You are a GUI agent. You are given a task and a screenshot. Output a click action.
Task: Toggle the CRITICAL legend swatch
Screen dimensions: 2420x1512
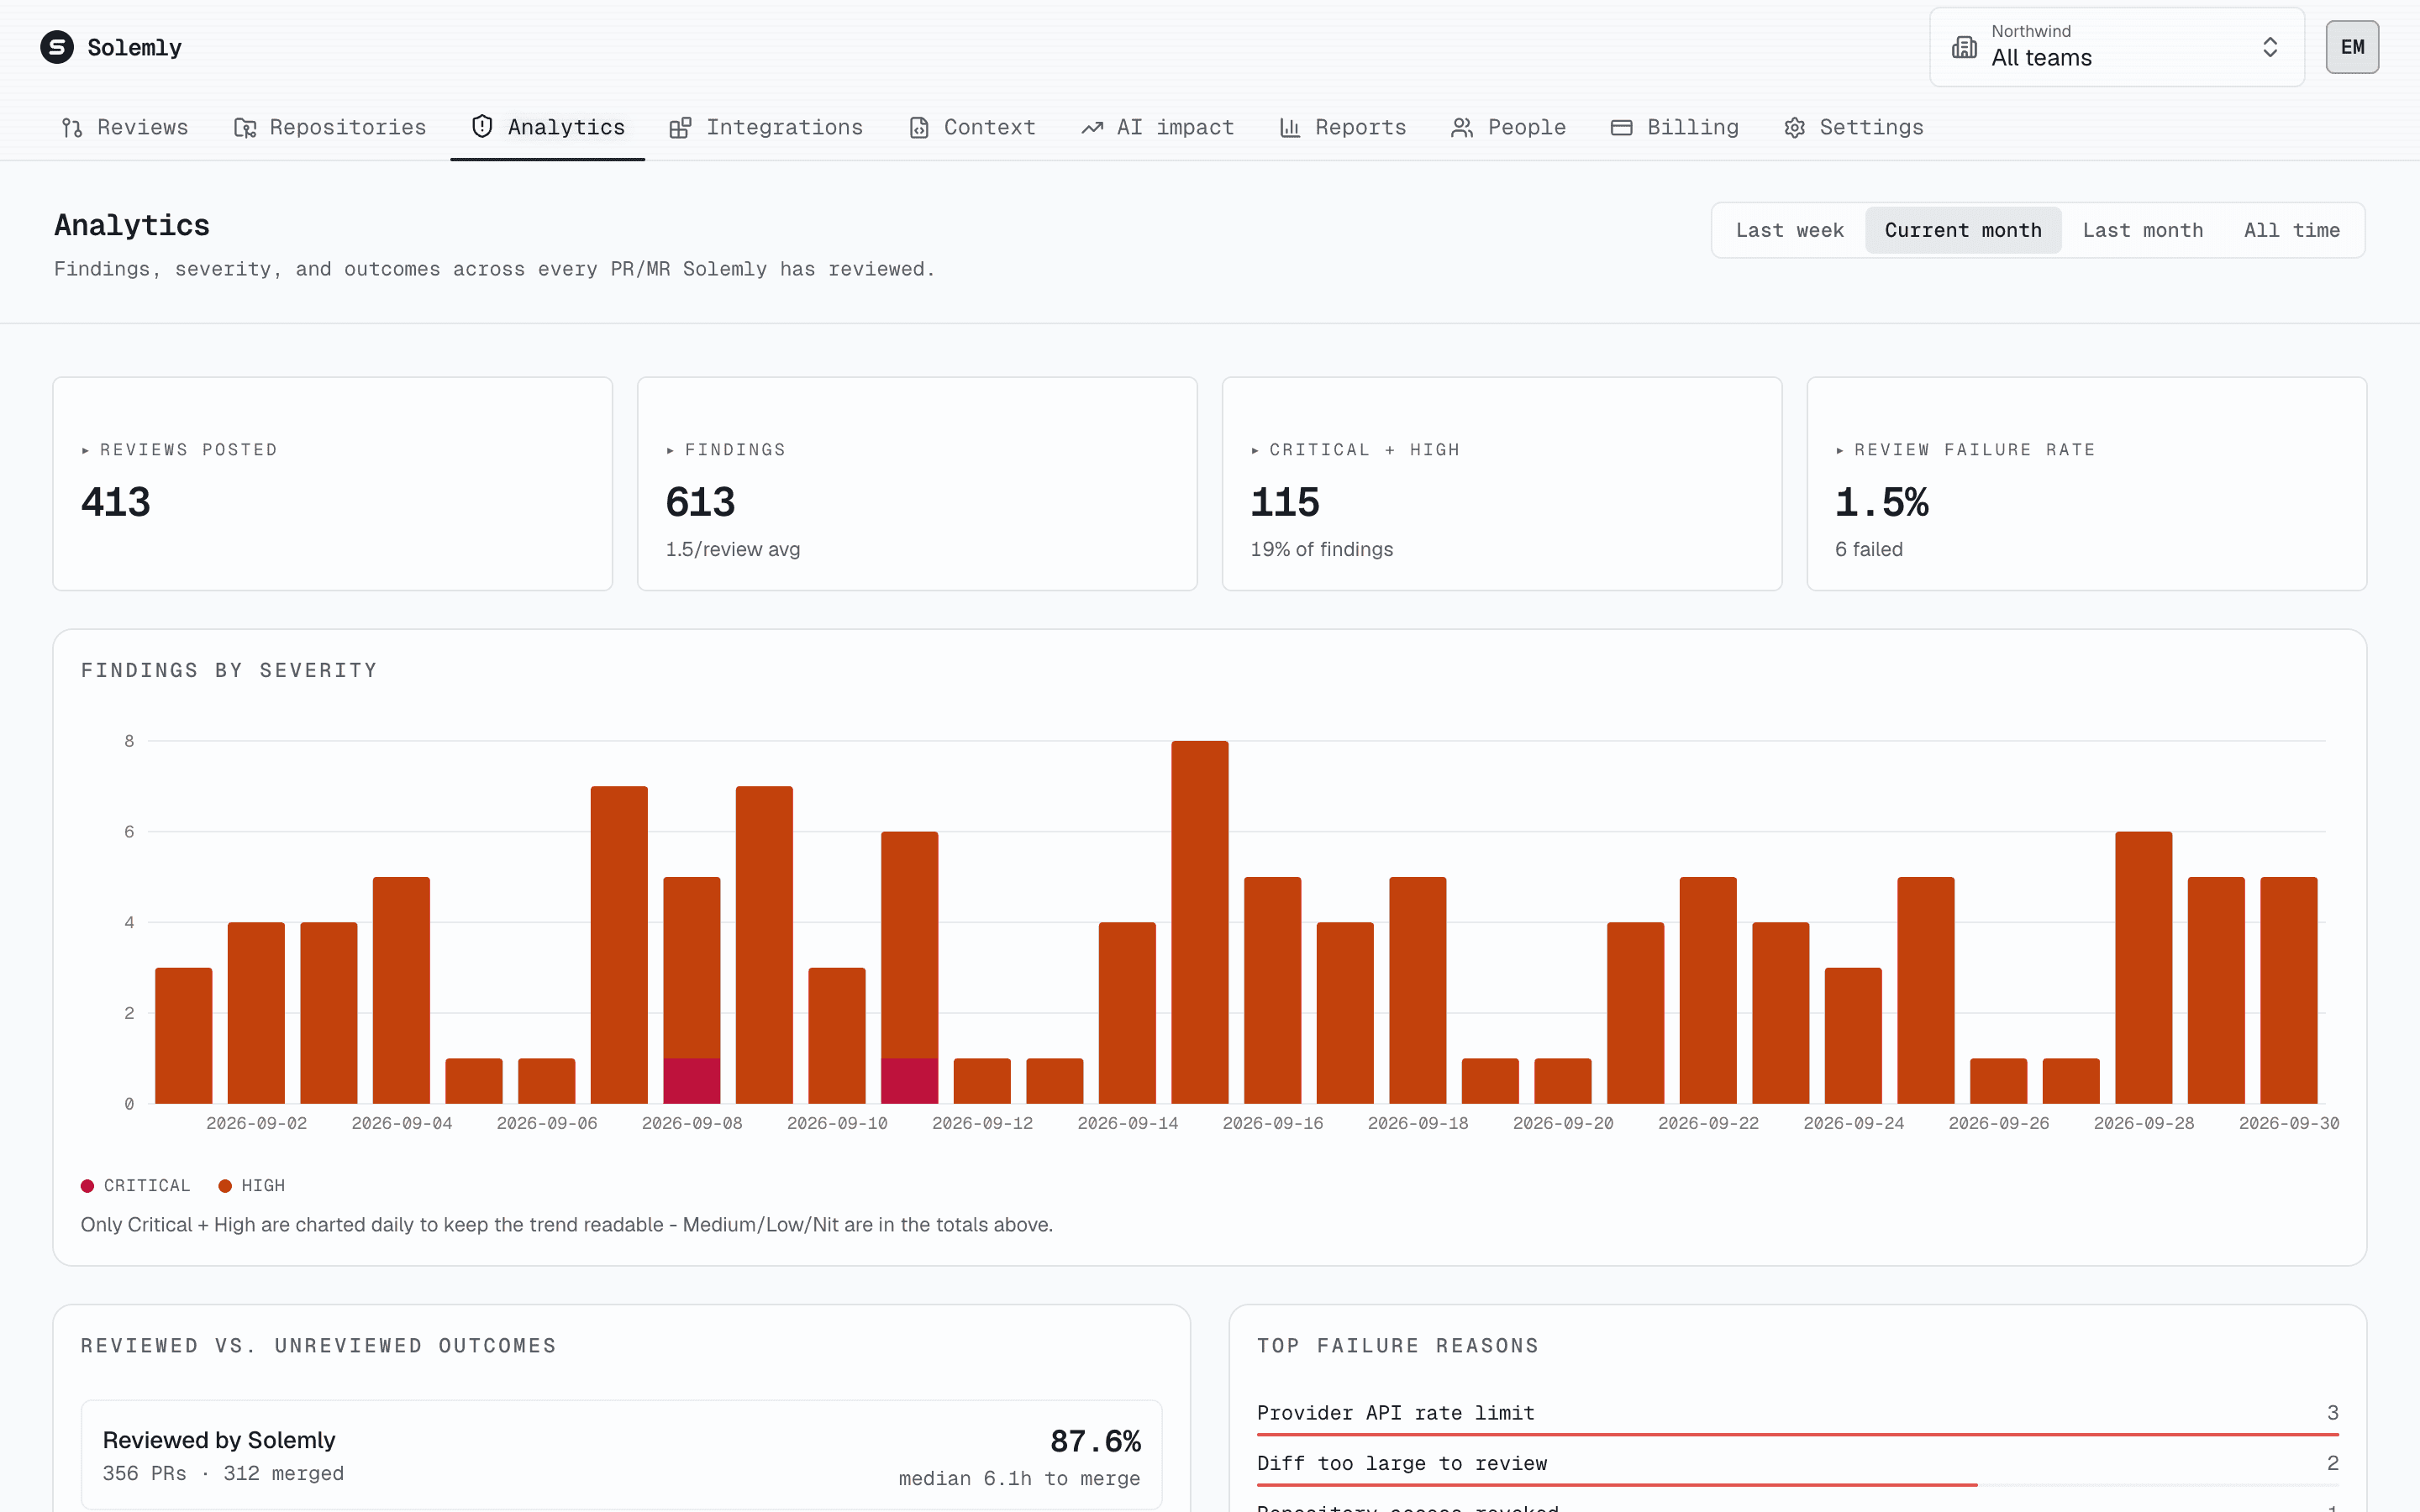click(87, 1186)
